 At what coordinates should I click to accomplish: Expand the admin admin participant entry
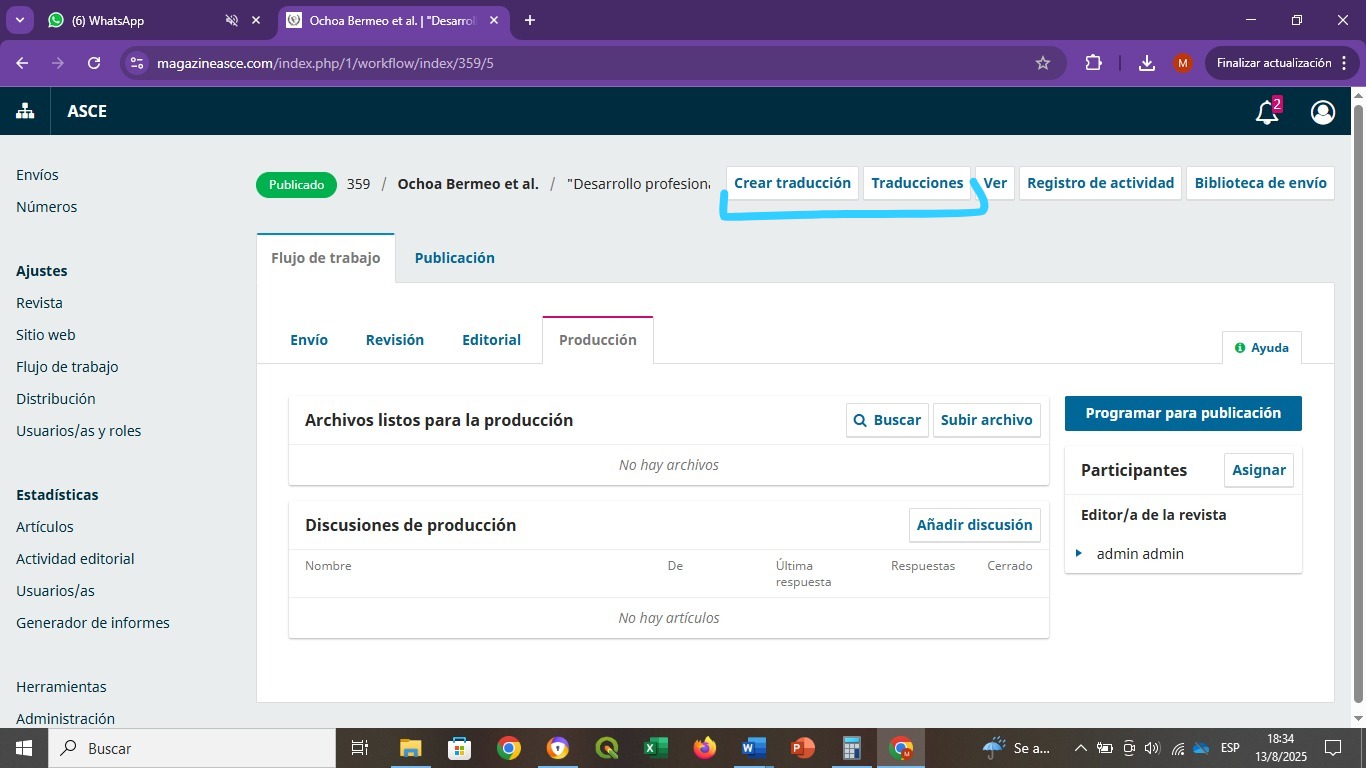[1079, 553]
